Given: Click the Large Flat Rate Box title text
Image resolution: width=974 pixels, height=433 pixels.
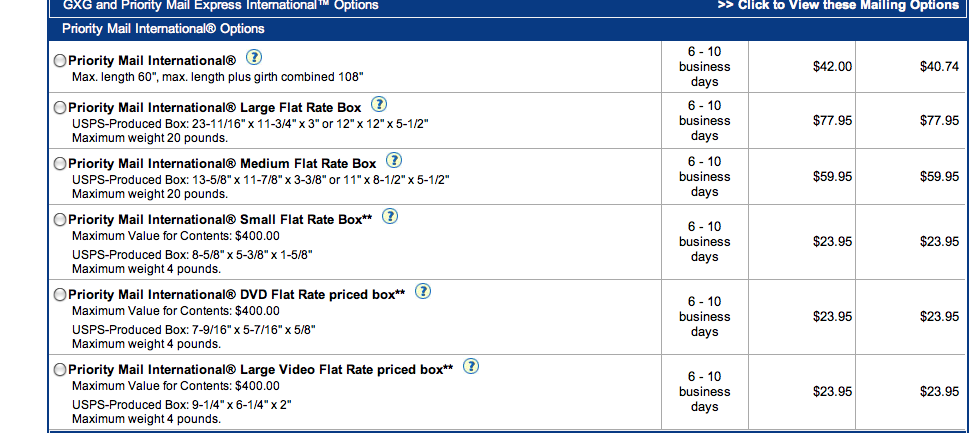Looking at the screenshot, I should coord(214,108).
